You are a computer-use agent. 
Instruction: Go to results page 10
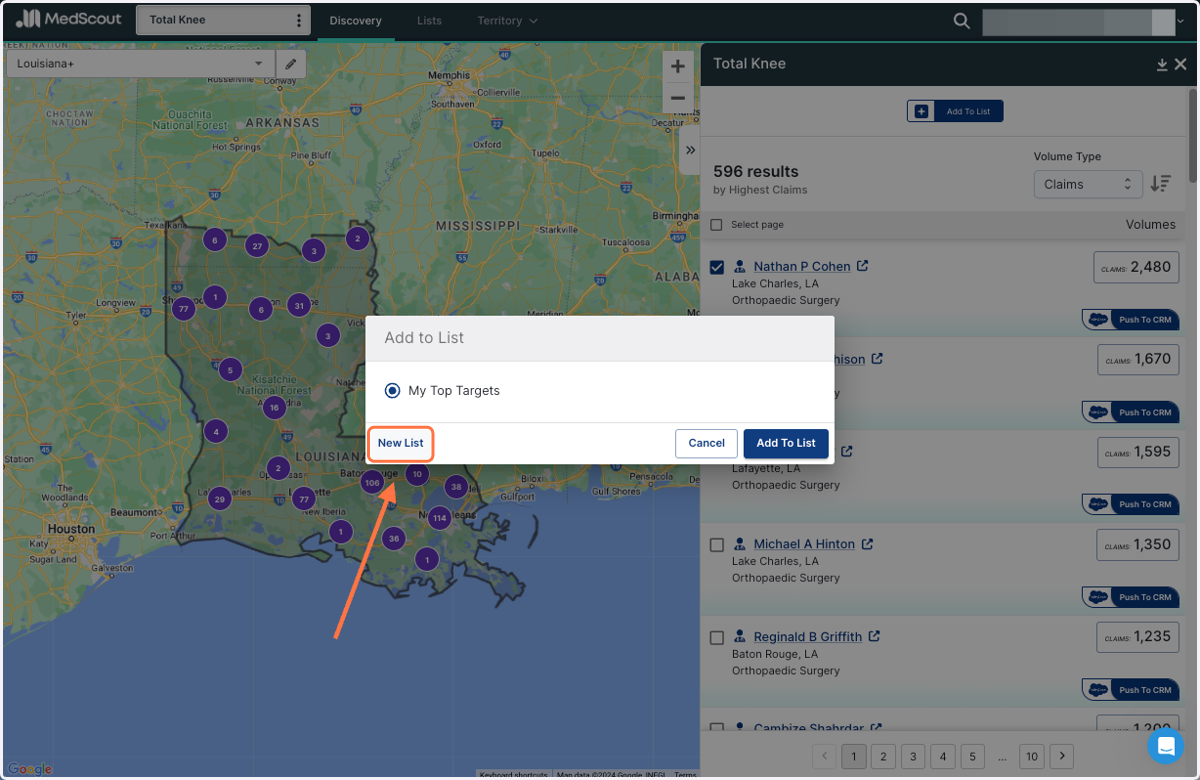pyautogui.click(x=1033, y=757)
